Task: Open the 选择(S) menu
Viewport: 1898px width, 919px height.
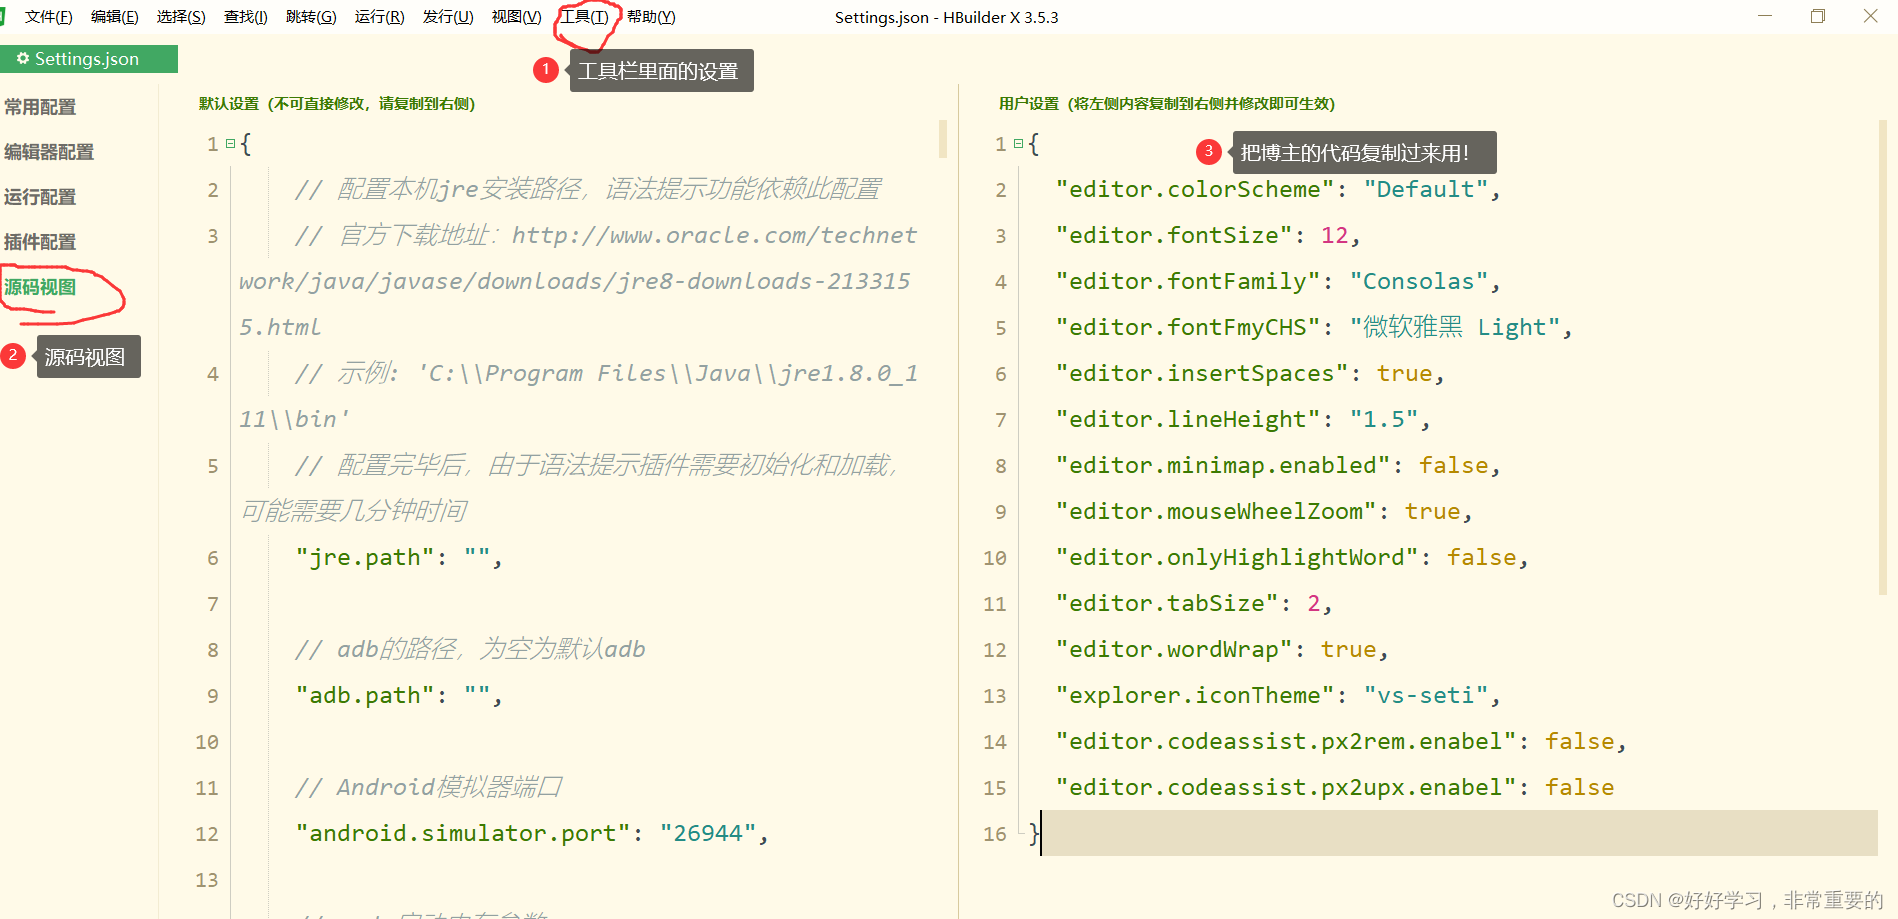Action: coord(181,17)
